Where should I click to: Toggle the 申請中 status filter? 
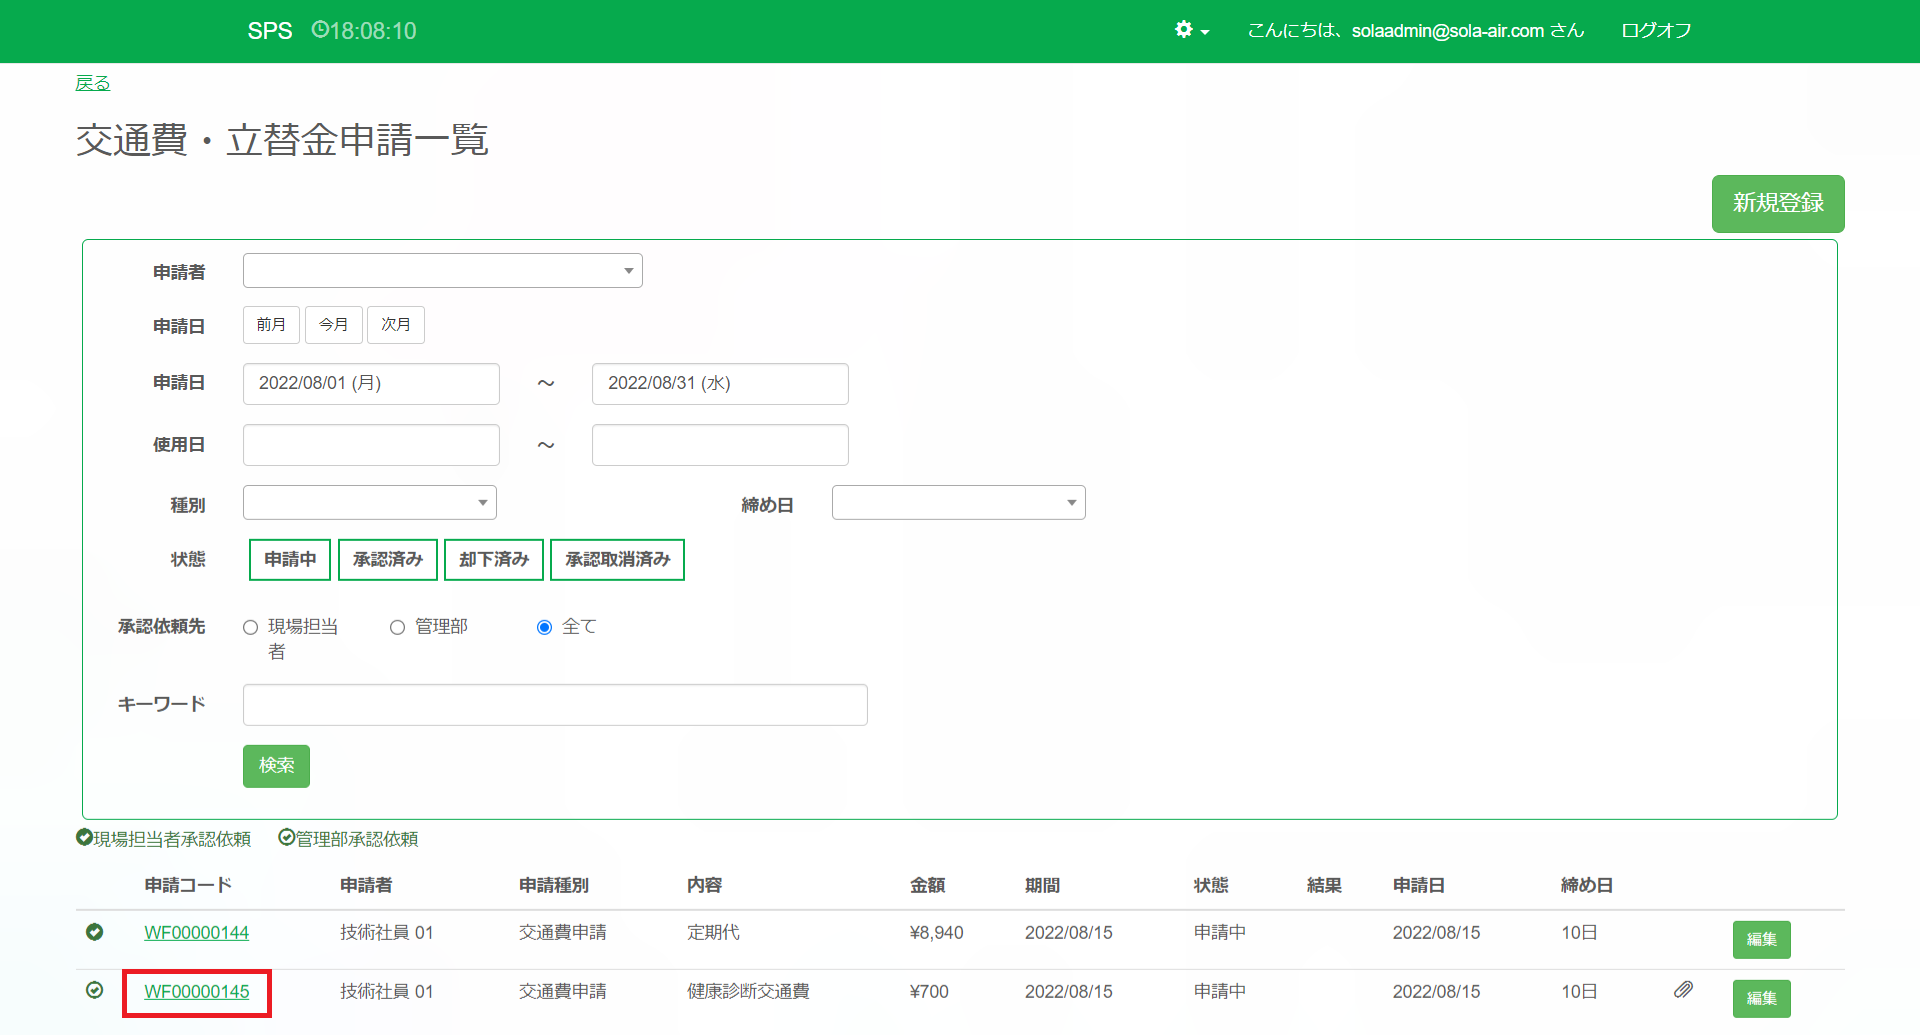tap(290, 560)
